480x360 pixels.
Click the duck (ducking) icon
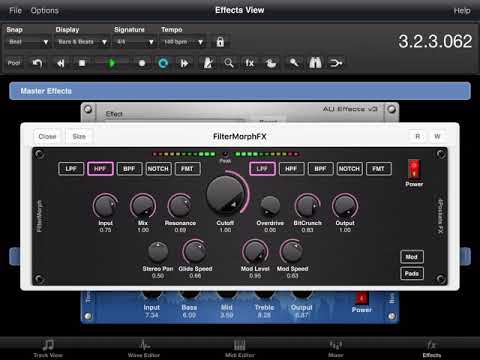click(271, 63)
